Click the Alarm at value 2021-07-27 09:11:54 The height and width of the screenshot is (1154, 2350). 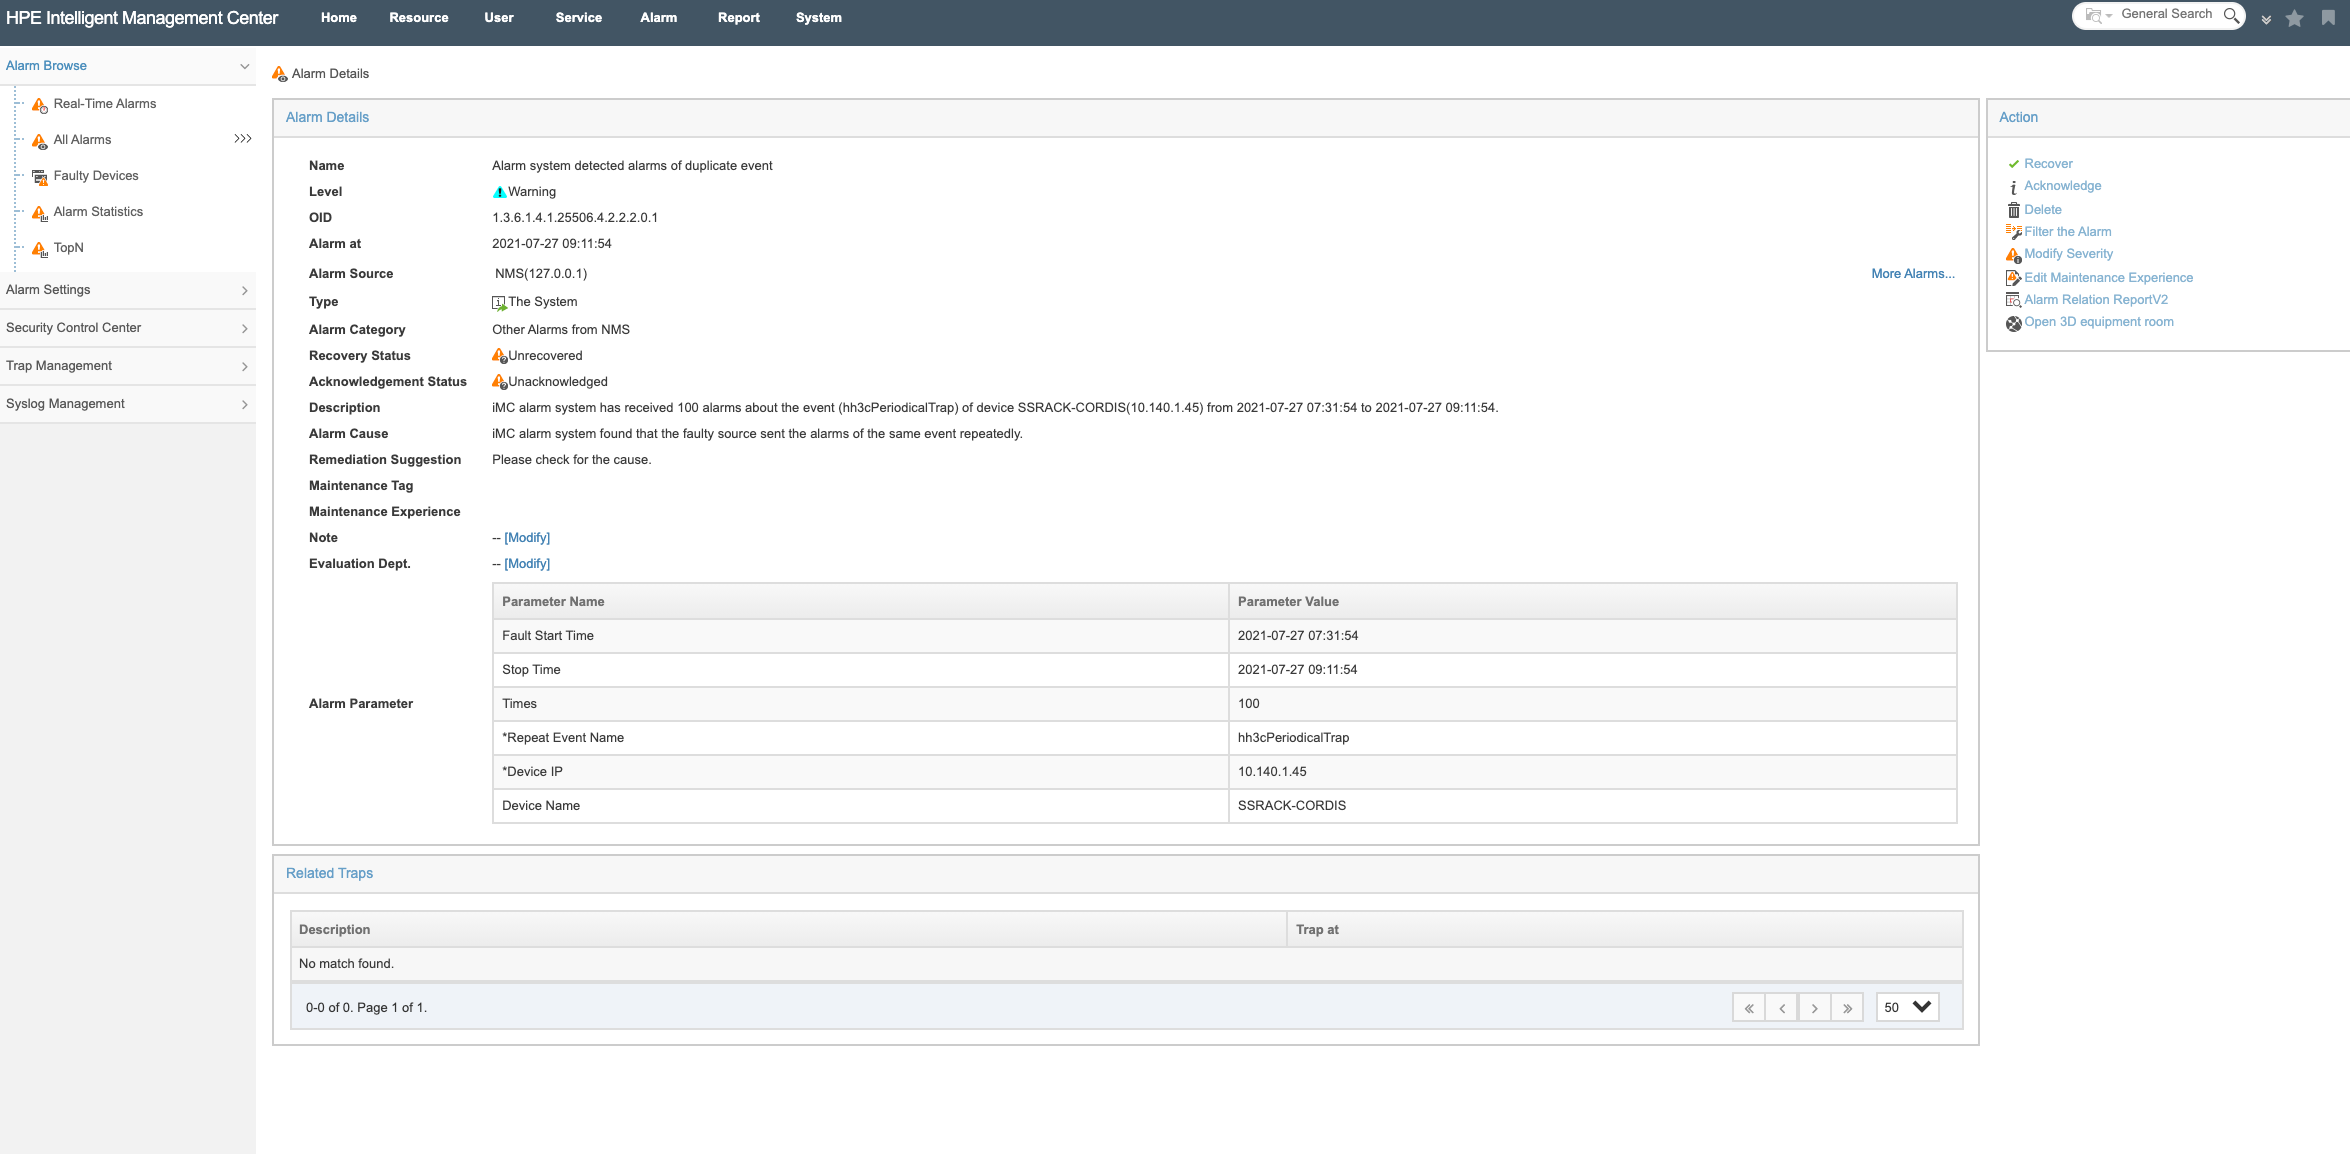click(552, 244)
